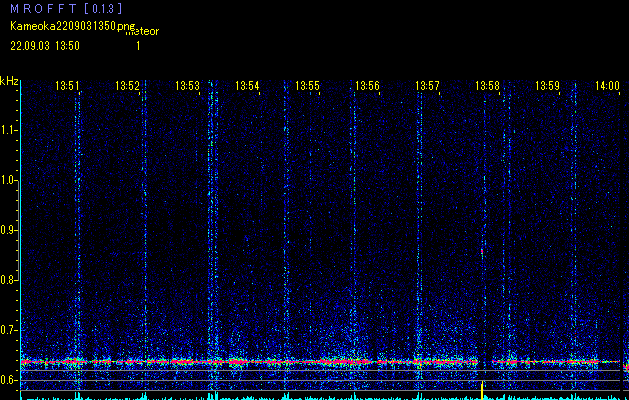
Task: Click the yellow meteor marker on the baseline
Action: point(482,389)
